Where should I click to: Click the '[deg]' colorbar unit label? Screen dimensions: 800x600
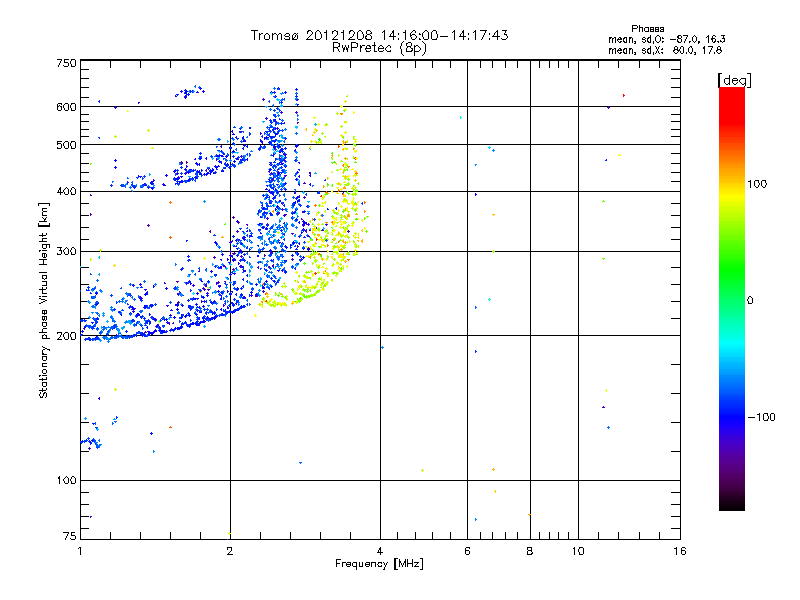coord(734,80)
